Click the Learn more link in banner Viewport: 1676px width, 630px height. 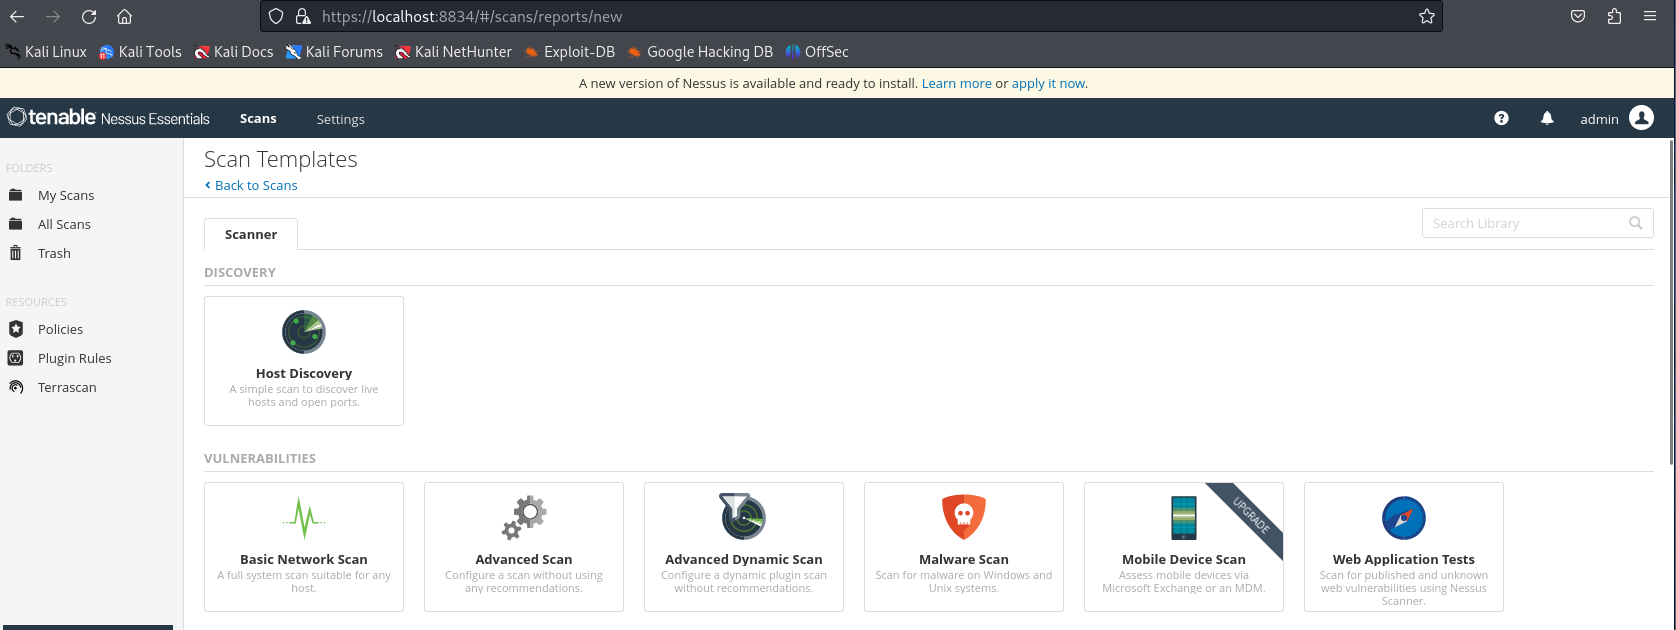[x=957, y=83]
